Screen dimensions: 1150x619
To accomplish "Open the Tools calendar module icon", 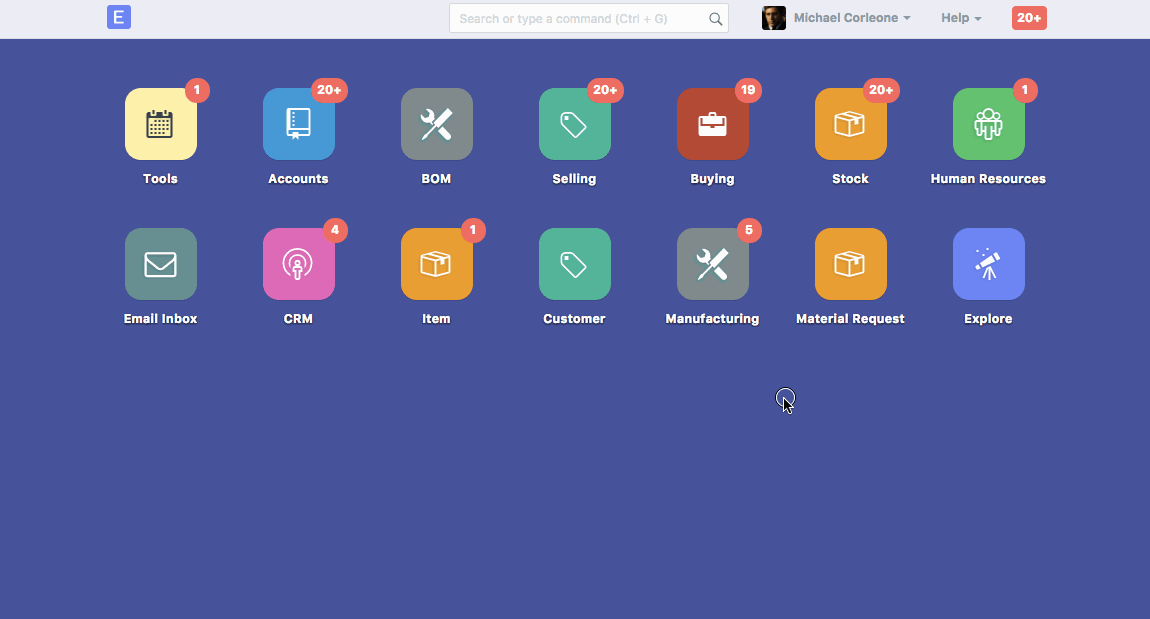I will tap(161, 124).
